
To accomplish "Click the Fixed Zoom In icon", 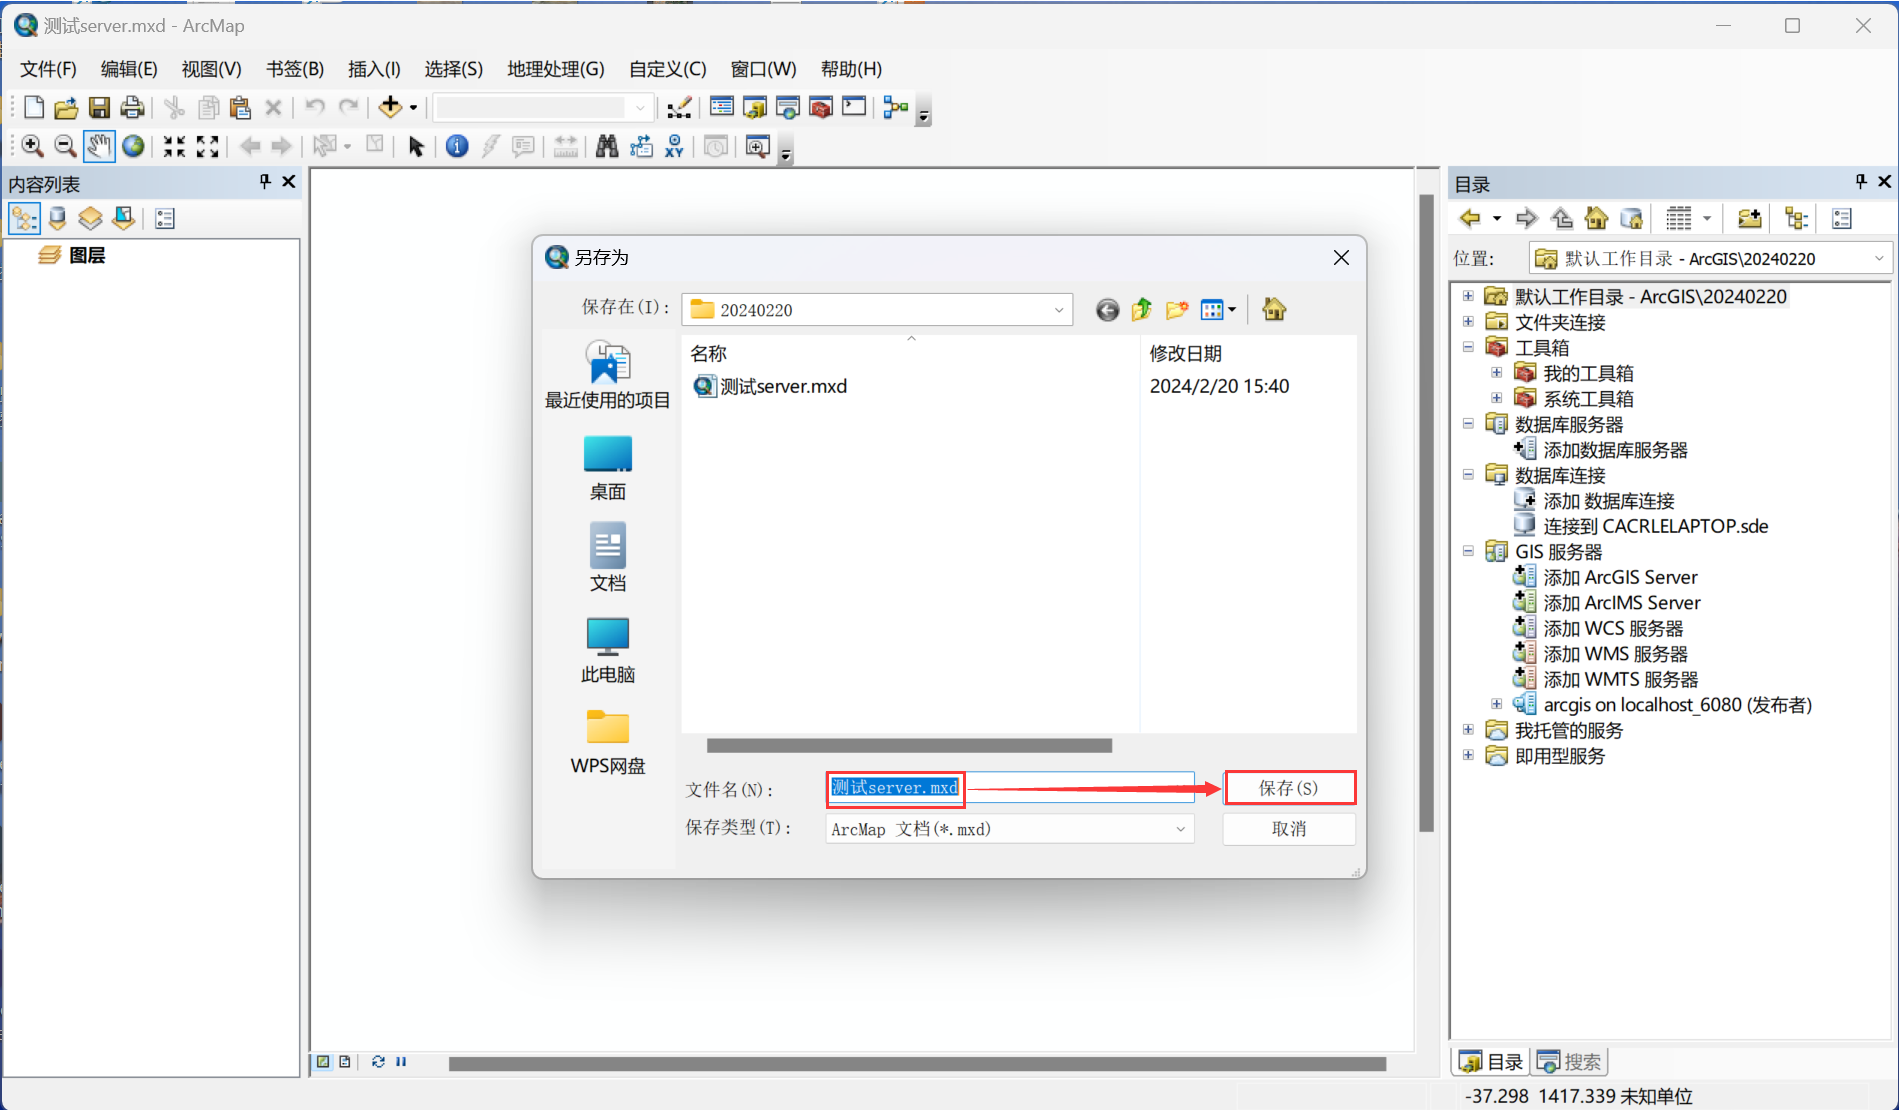I will click(174, 146).
